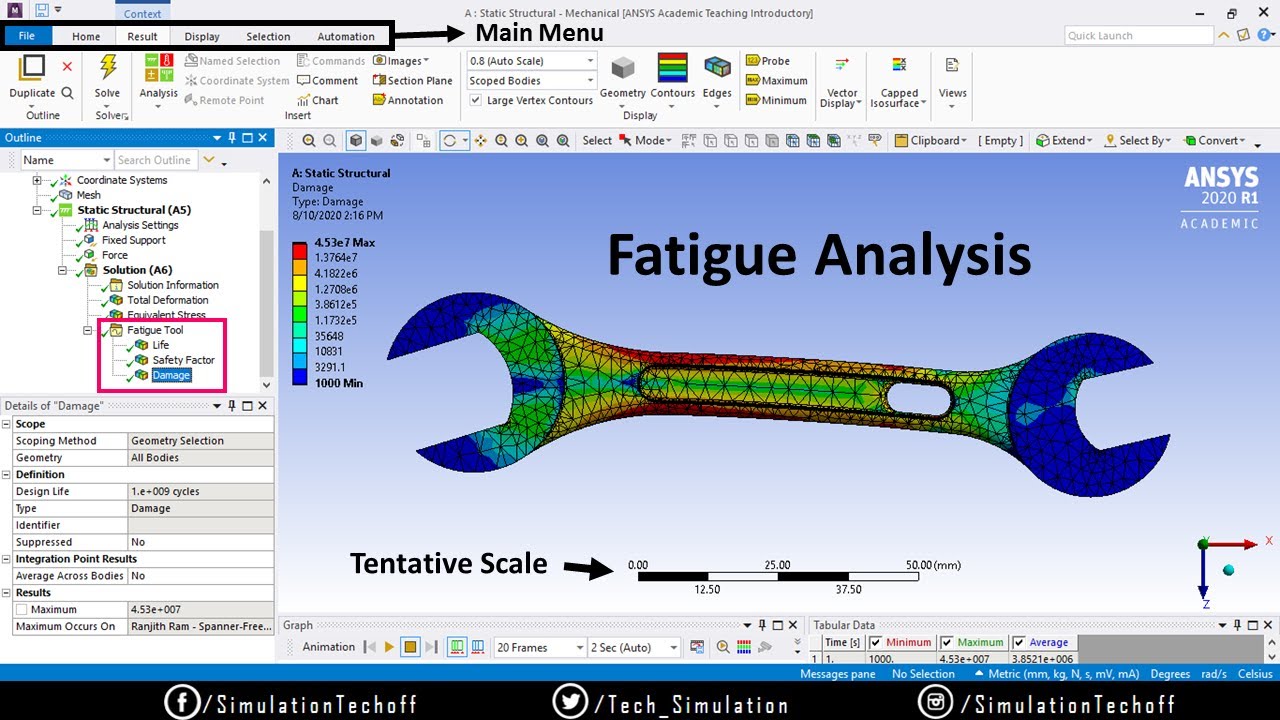
Task: Add a Section Plane
Action: [x=412, y=81]
